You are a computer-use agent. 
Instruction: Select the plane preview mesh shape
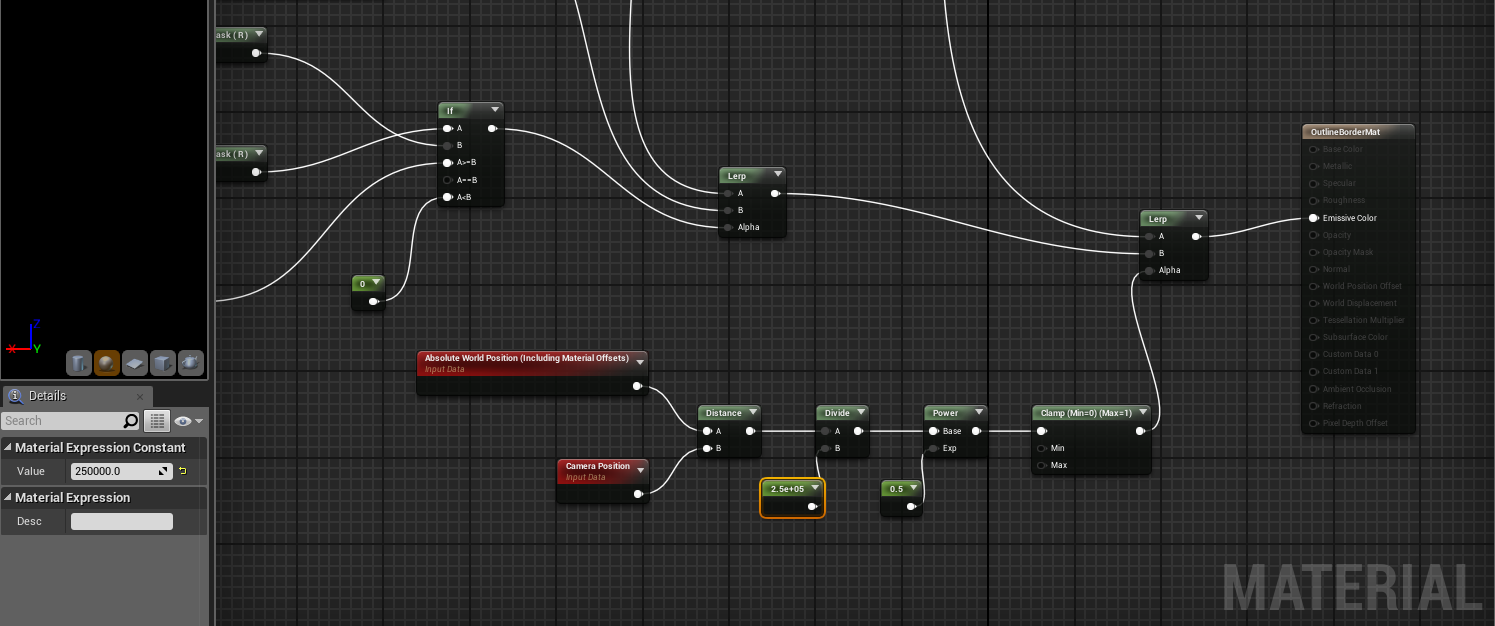click(134, 363)
